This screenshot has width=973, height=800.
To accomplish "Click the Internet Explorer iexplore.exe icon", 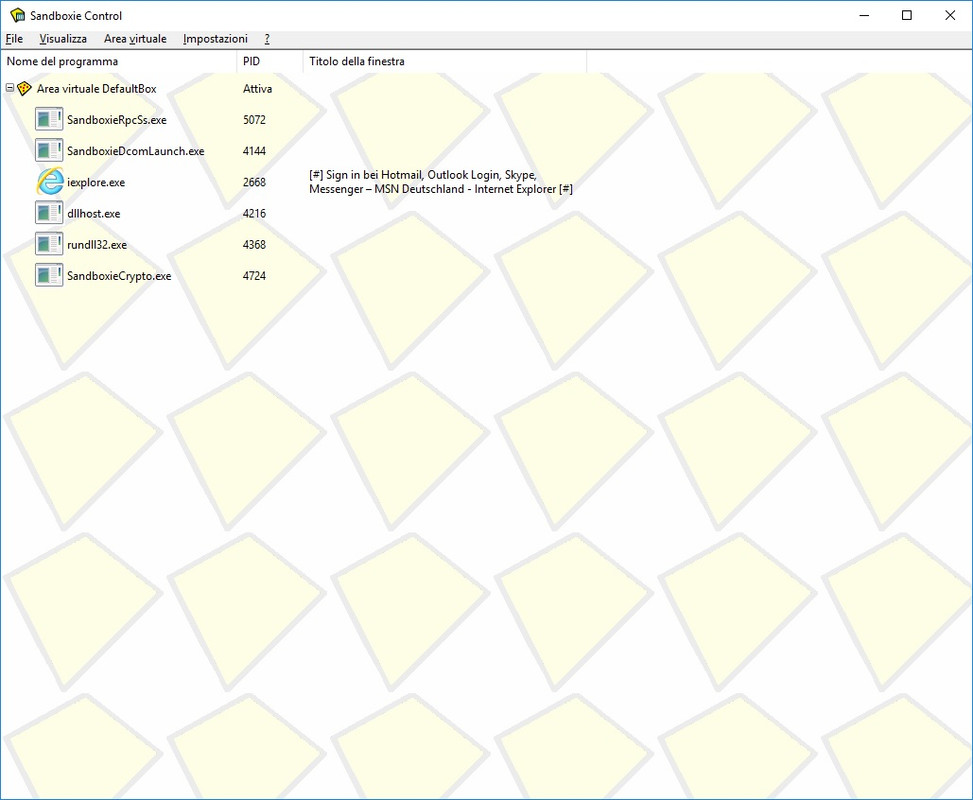I will pos(50,182).
